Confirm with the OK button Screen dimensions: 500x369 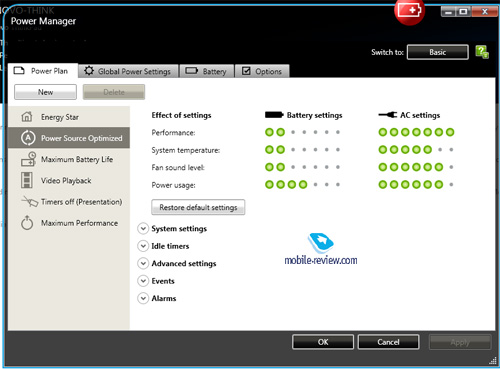323,342
